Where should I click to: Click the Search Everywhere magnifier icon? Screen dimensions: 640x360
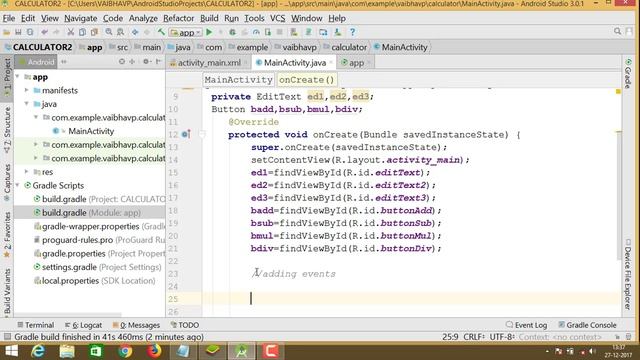coord(617,32)
